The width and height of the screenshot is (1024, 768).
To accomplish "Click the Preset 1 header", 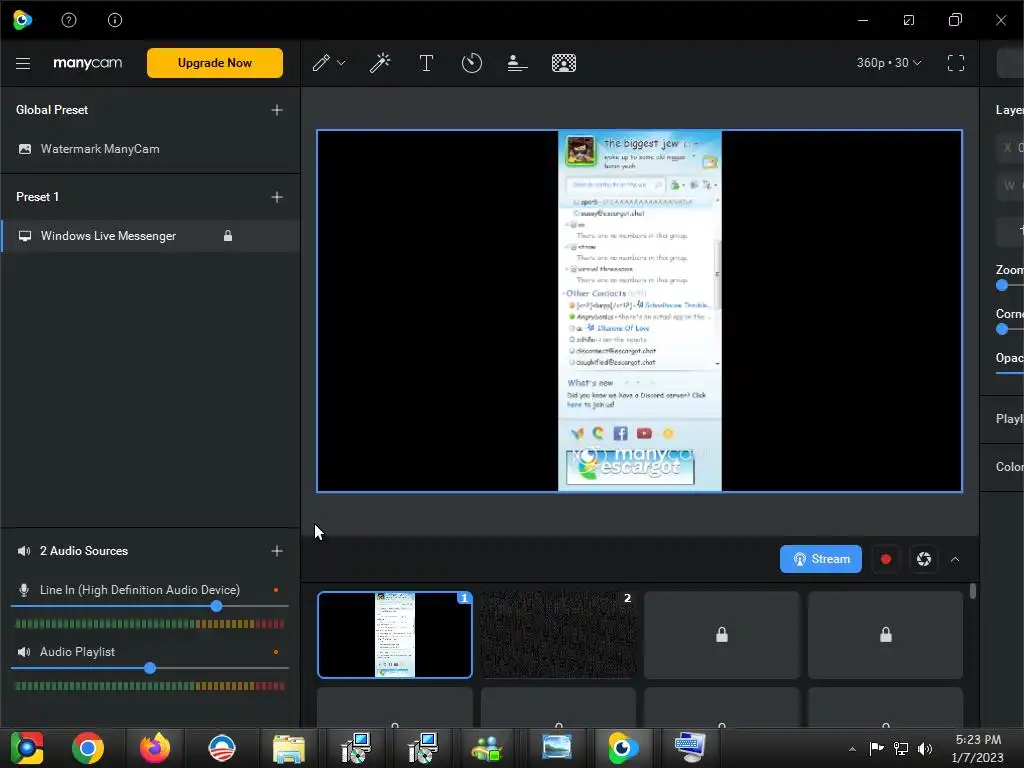I will click(38, 197).
